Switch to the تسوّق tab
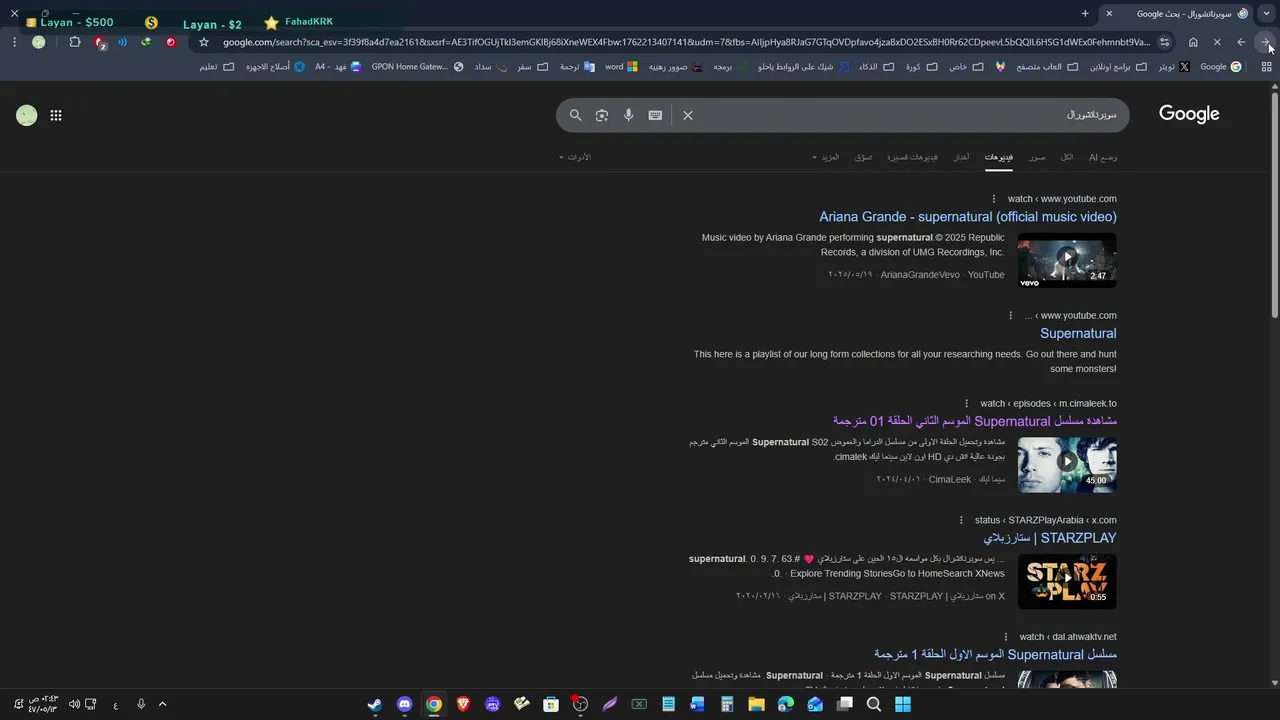This screenshot has width=1280, height=720. pos(864,157)
